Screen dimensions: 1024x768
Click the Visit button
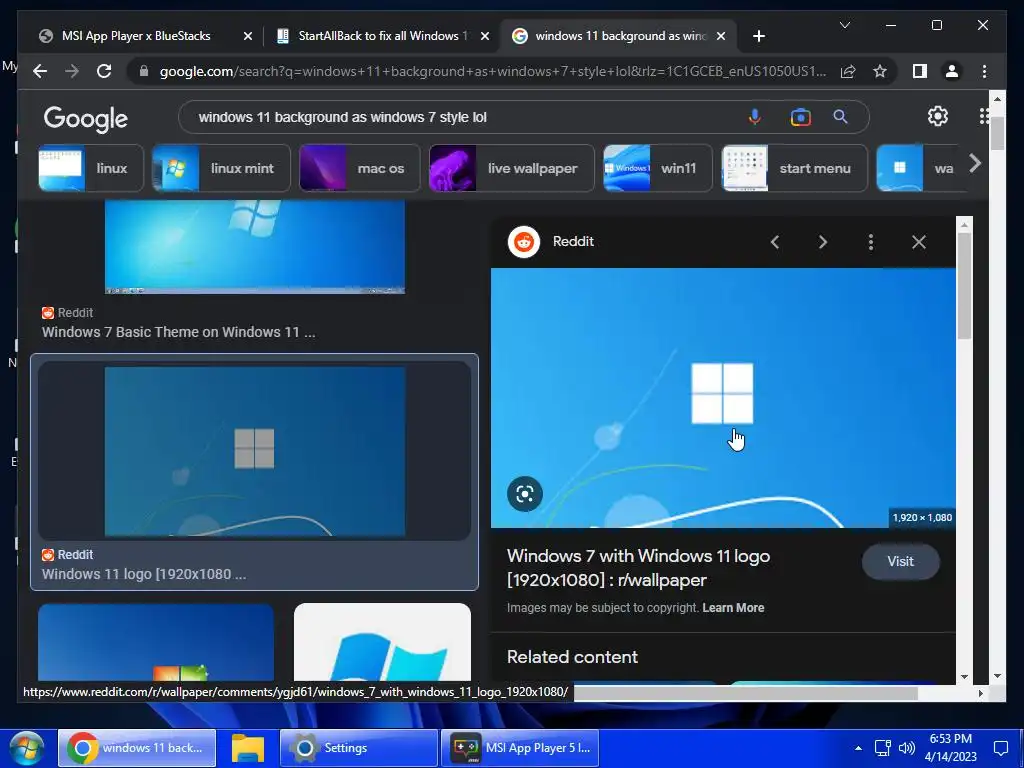(901, 561)
